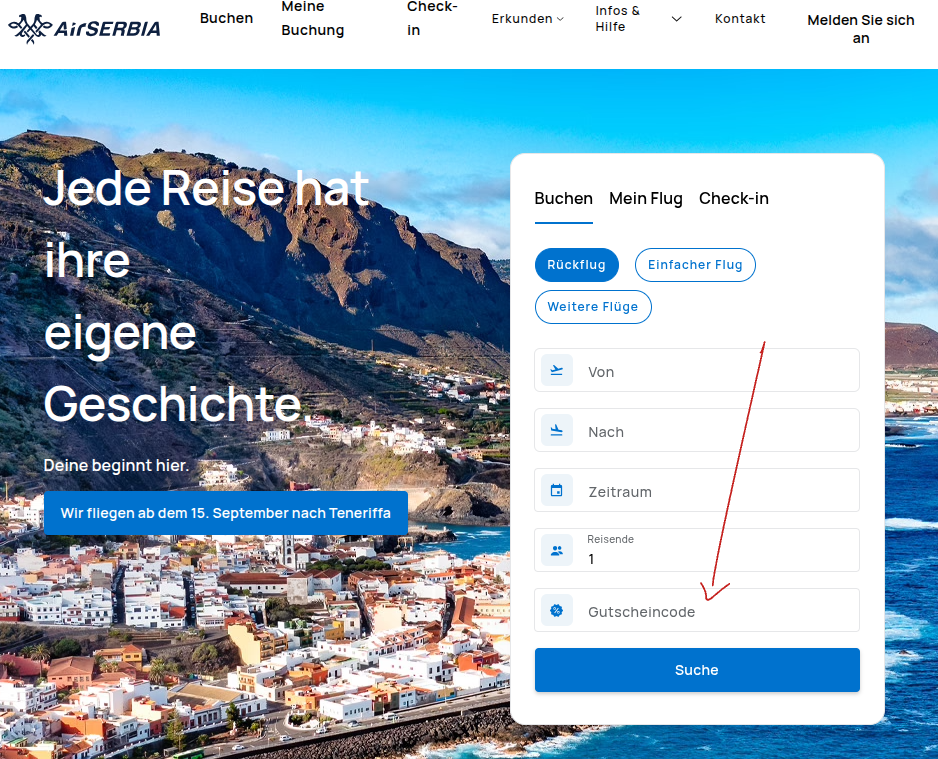The image size is (938, 759).
Task: Click the chevron icon beside Infos & Hilfe
Action: (x=676, y=17)
